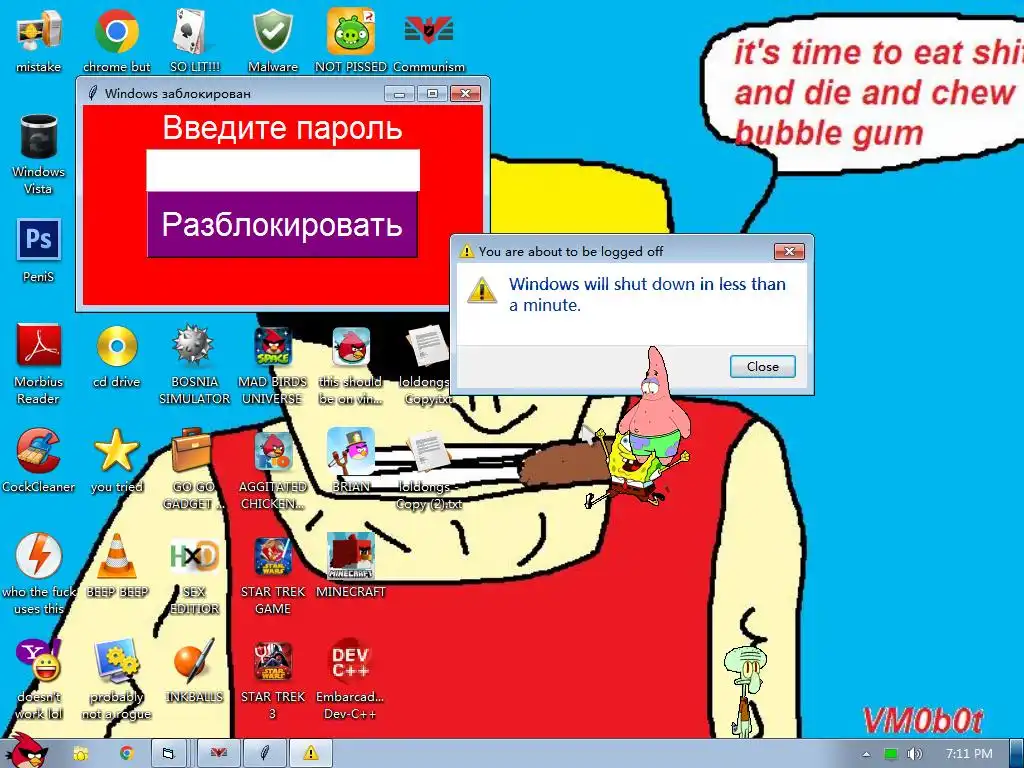The image size is (1024, 768).
Task: Minimize the 'Windows заблокирован' window
Action: [400, 93]
